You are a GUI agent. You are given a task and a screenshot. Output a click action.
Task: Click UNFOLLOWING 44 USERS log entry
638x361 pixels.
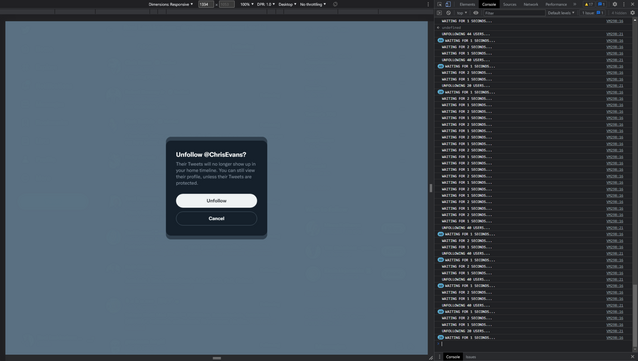(465, 34)
